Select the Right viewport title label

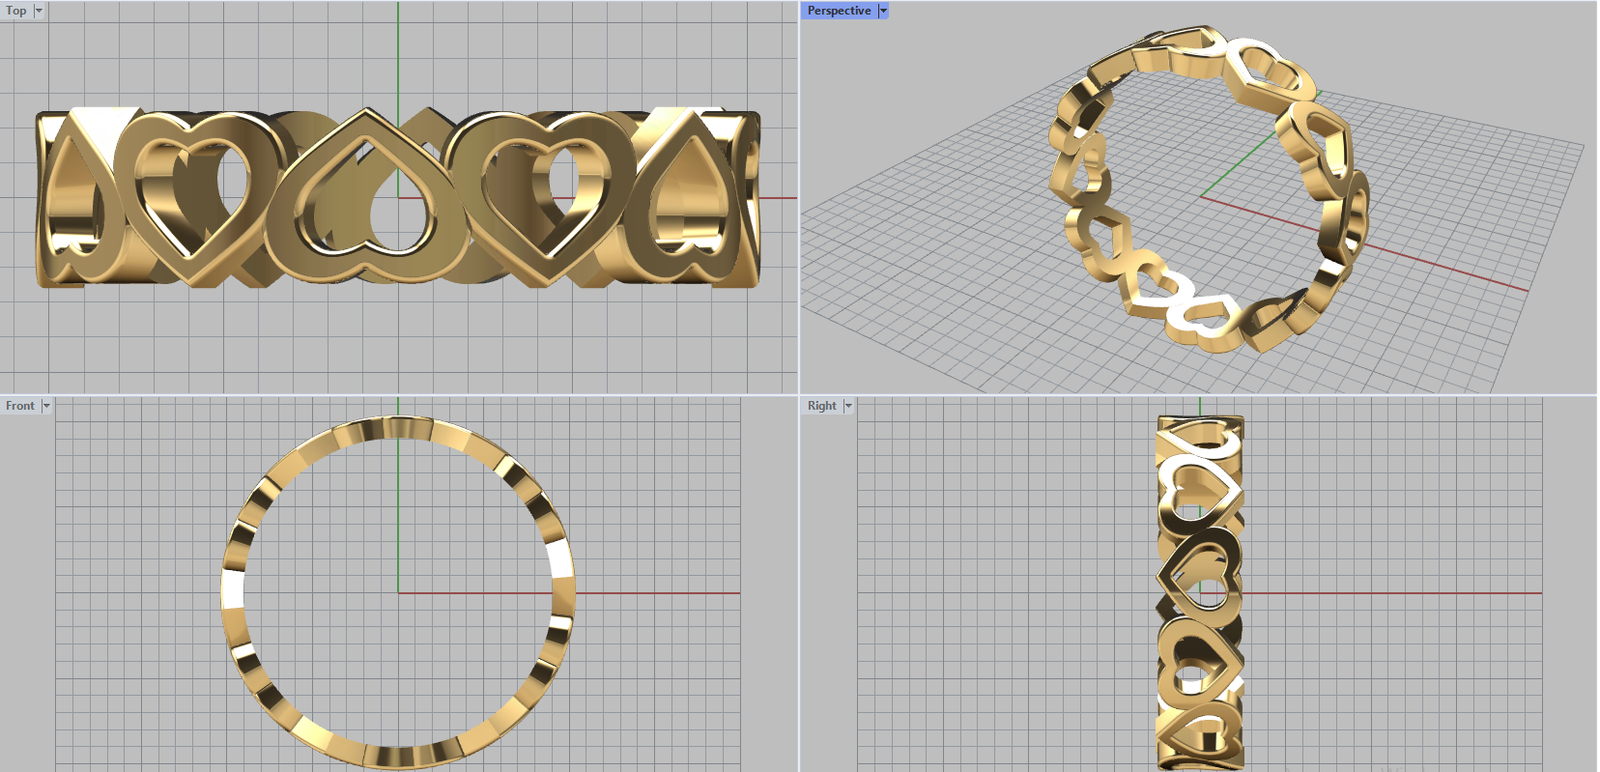[821, 406]
